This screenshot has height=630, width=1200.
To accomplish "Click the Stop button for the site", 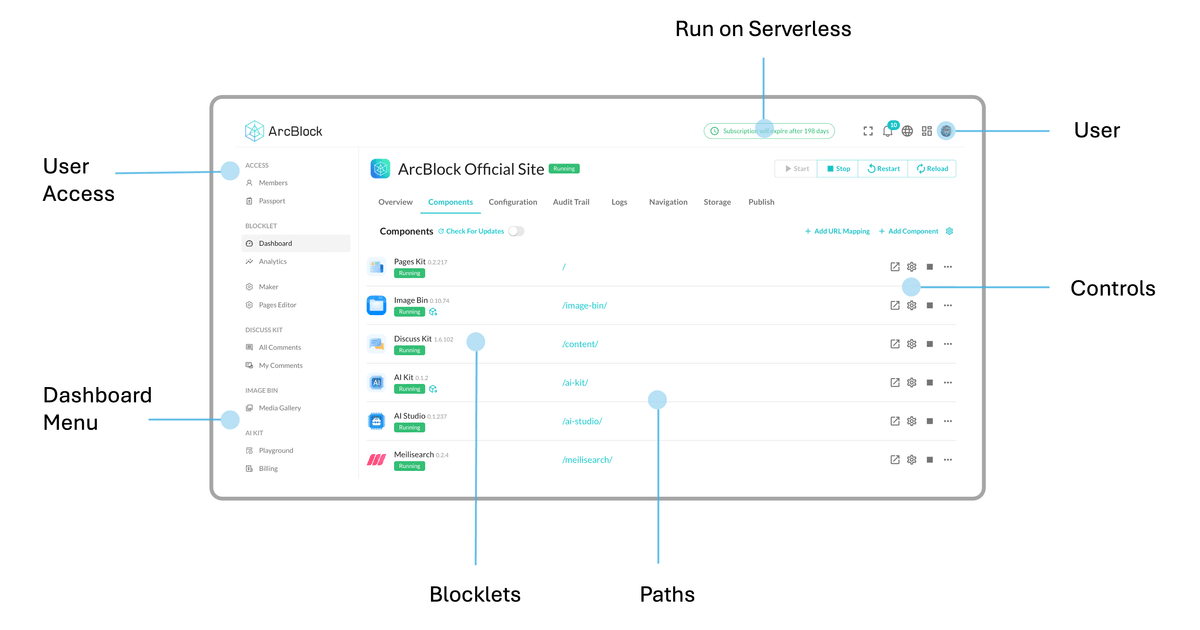I will 838,169.
